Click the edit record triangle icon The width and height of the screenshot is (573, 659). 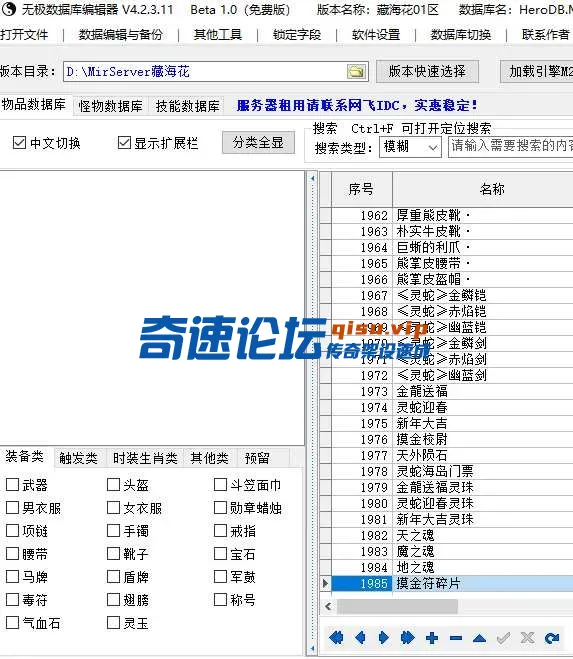[479, 639]
